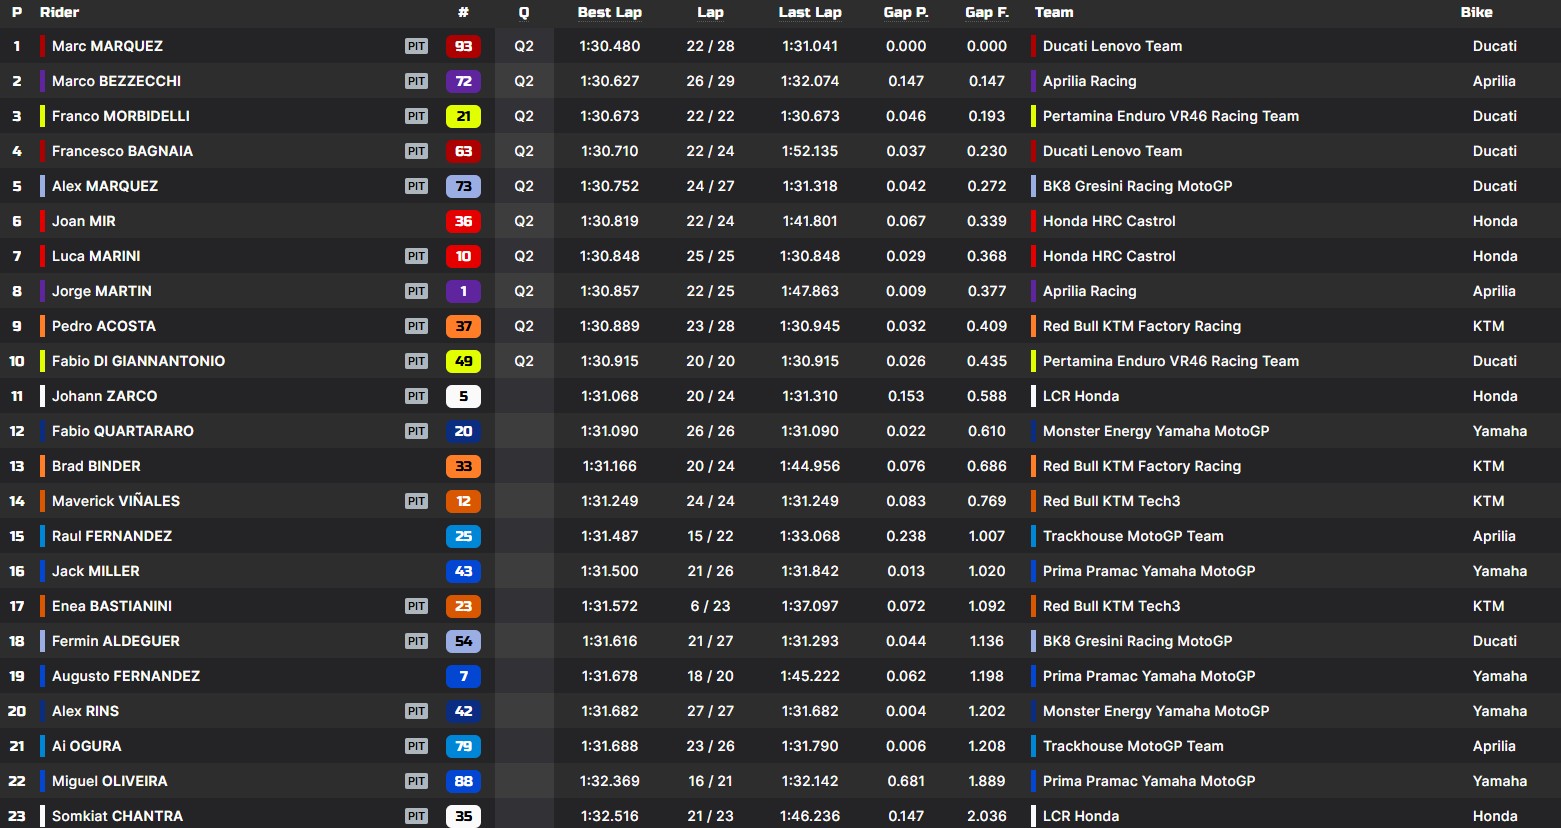1561x828 pixels.
Task: Click the white number 5 badge
Action: pyautogui.click(x=463, y=396)
